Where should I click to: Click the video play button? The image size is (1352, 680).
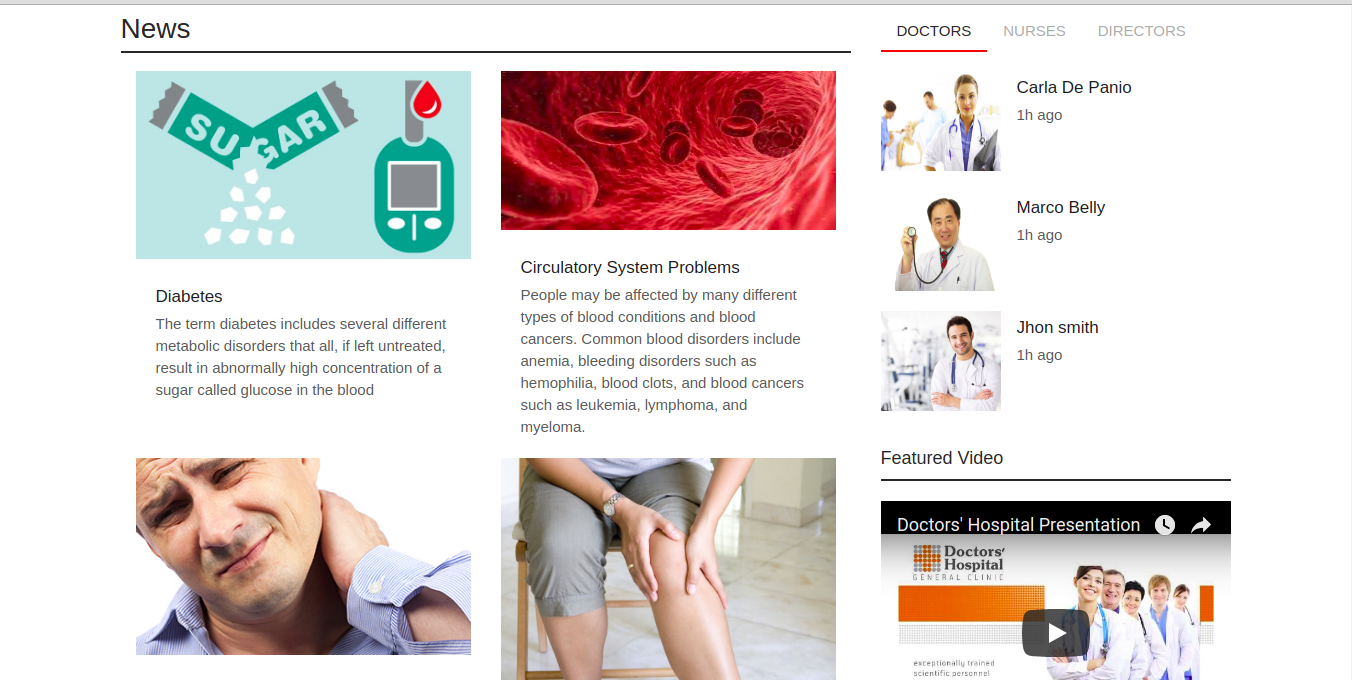pos(1056,633)
